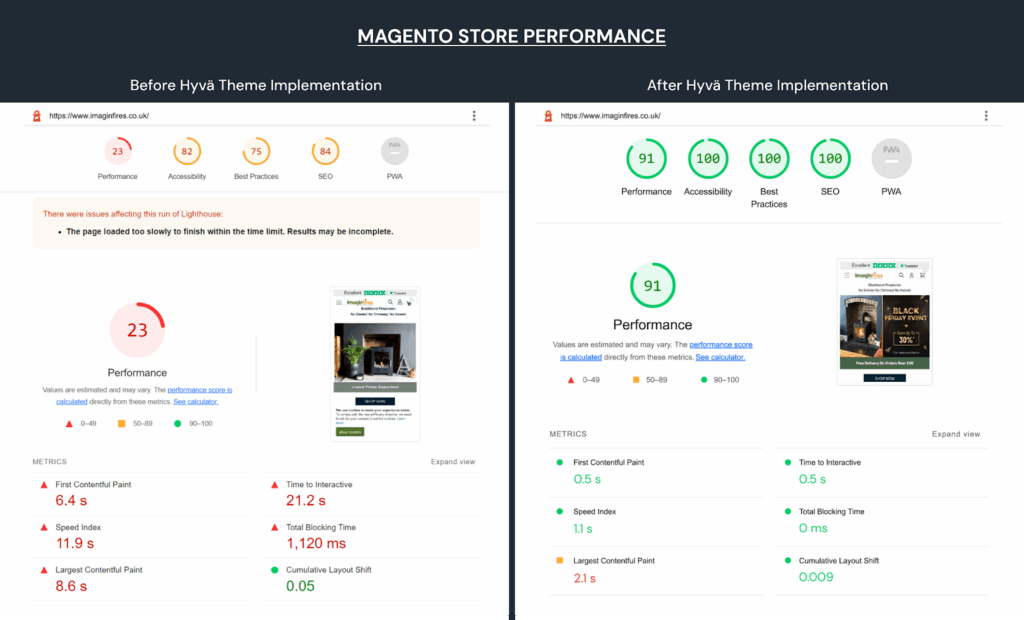Select the SEO gauge scoring 100
The width and height of the screenshot is (1024, 620).
click(830, 159)
